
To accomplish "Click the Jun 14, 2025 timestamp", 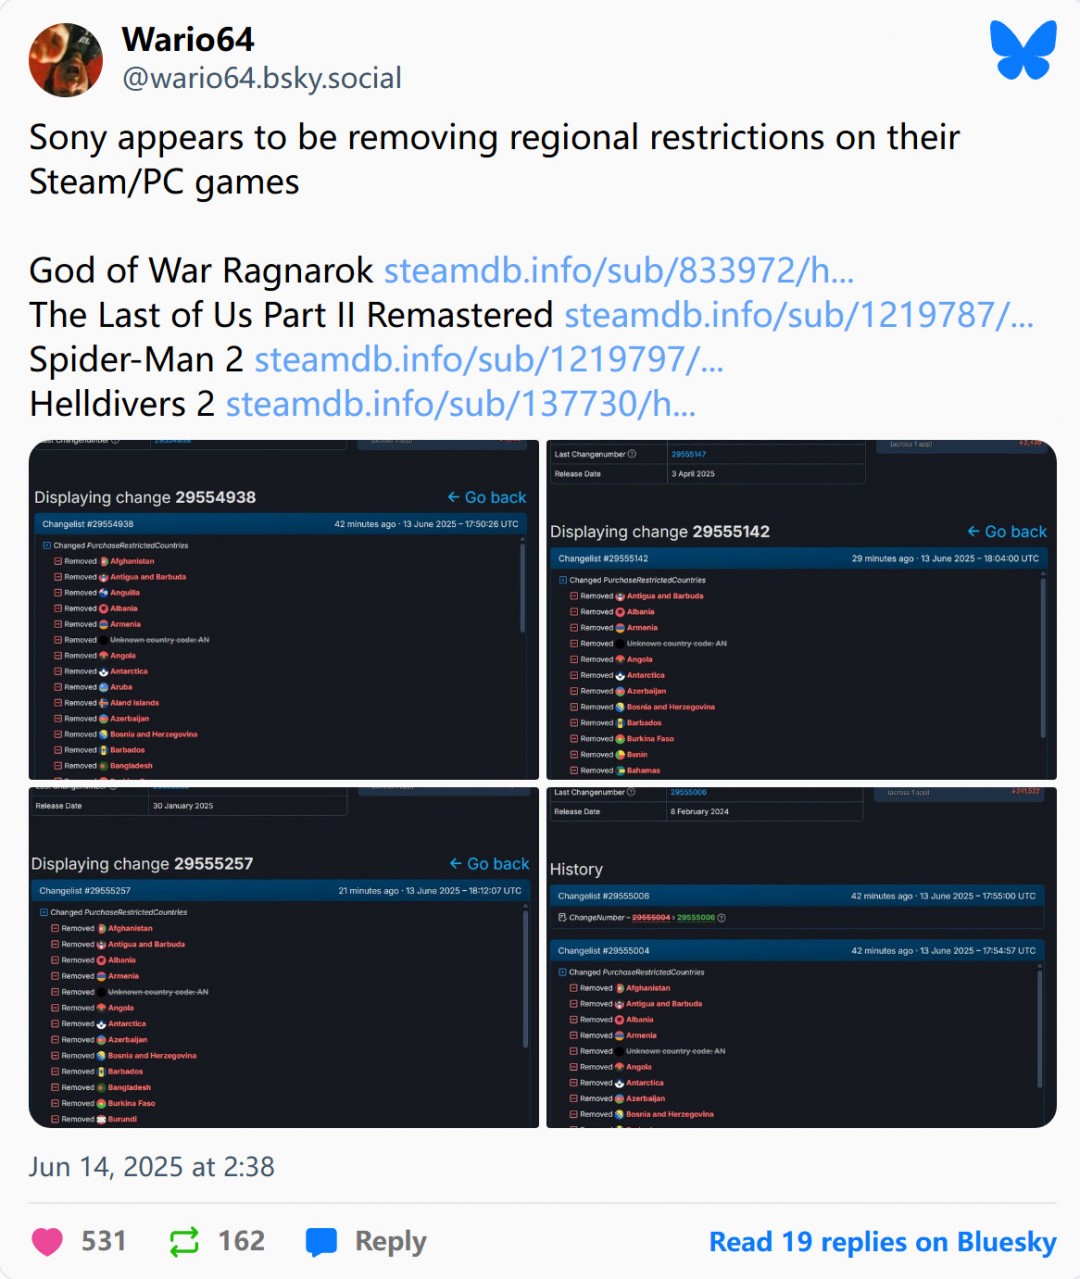I will point(151,1167).
